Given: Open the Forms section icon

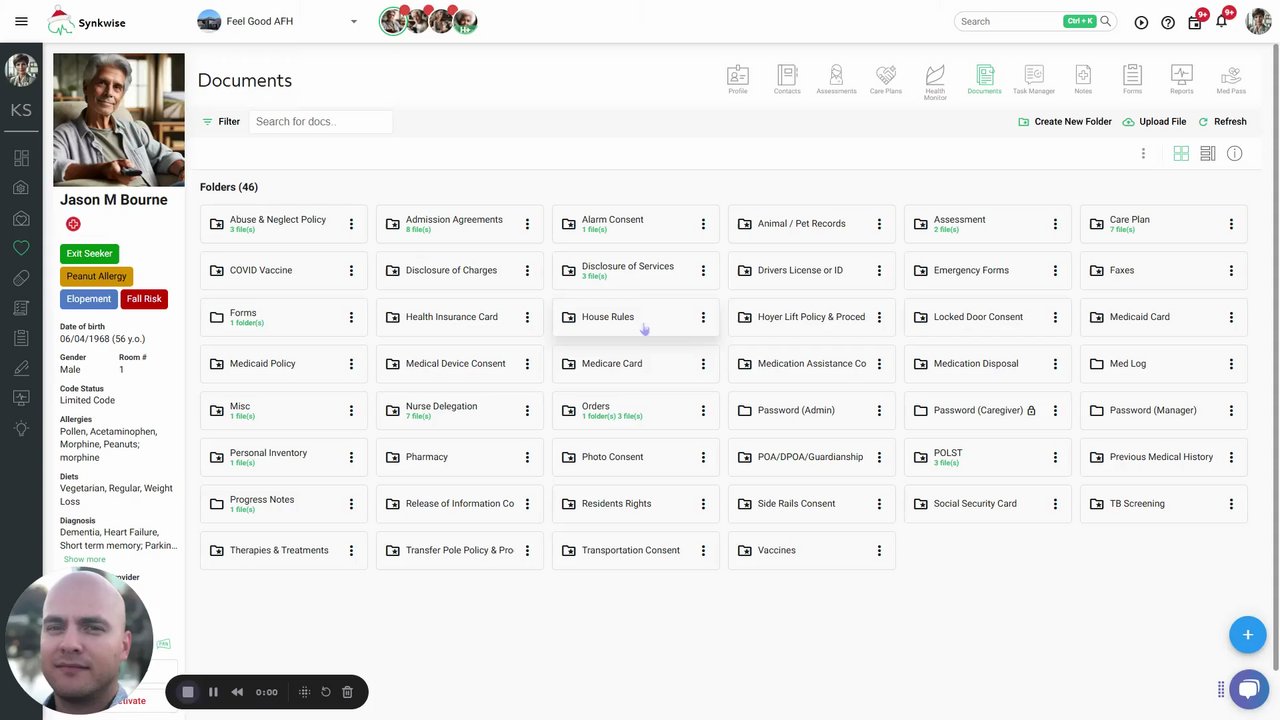Looking at the screenshot, I should [1132, 79].
